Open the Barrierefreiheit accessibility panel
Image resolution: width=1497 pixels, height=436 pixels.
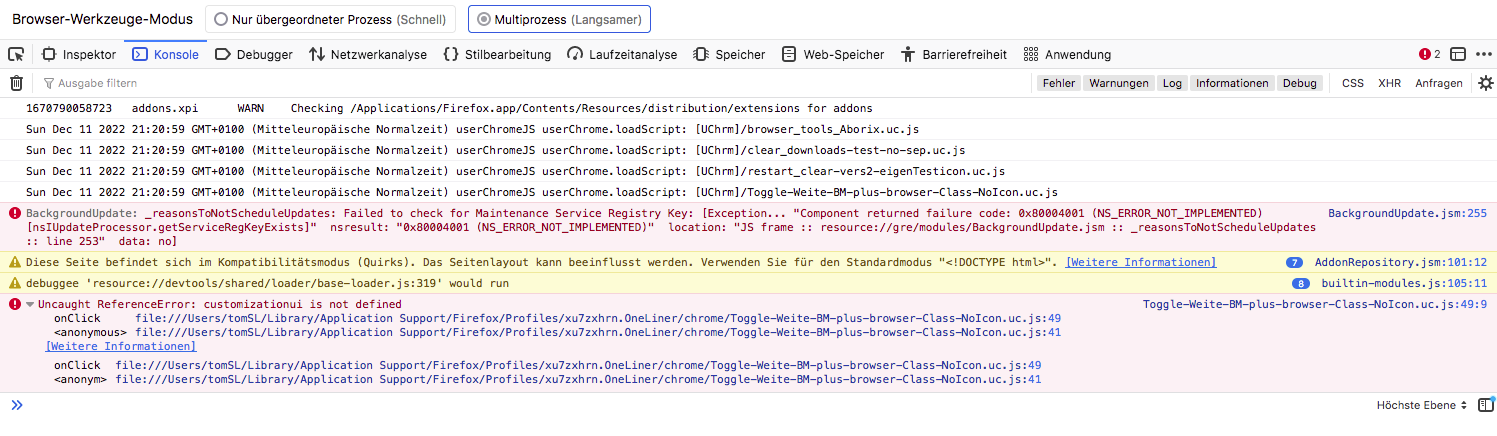pos(953,54)
